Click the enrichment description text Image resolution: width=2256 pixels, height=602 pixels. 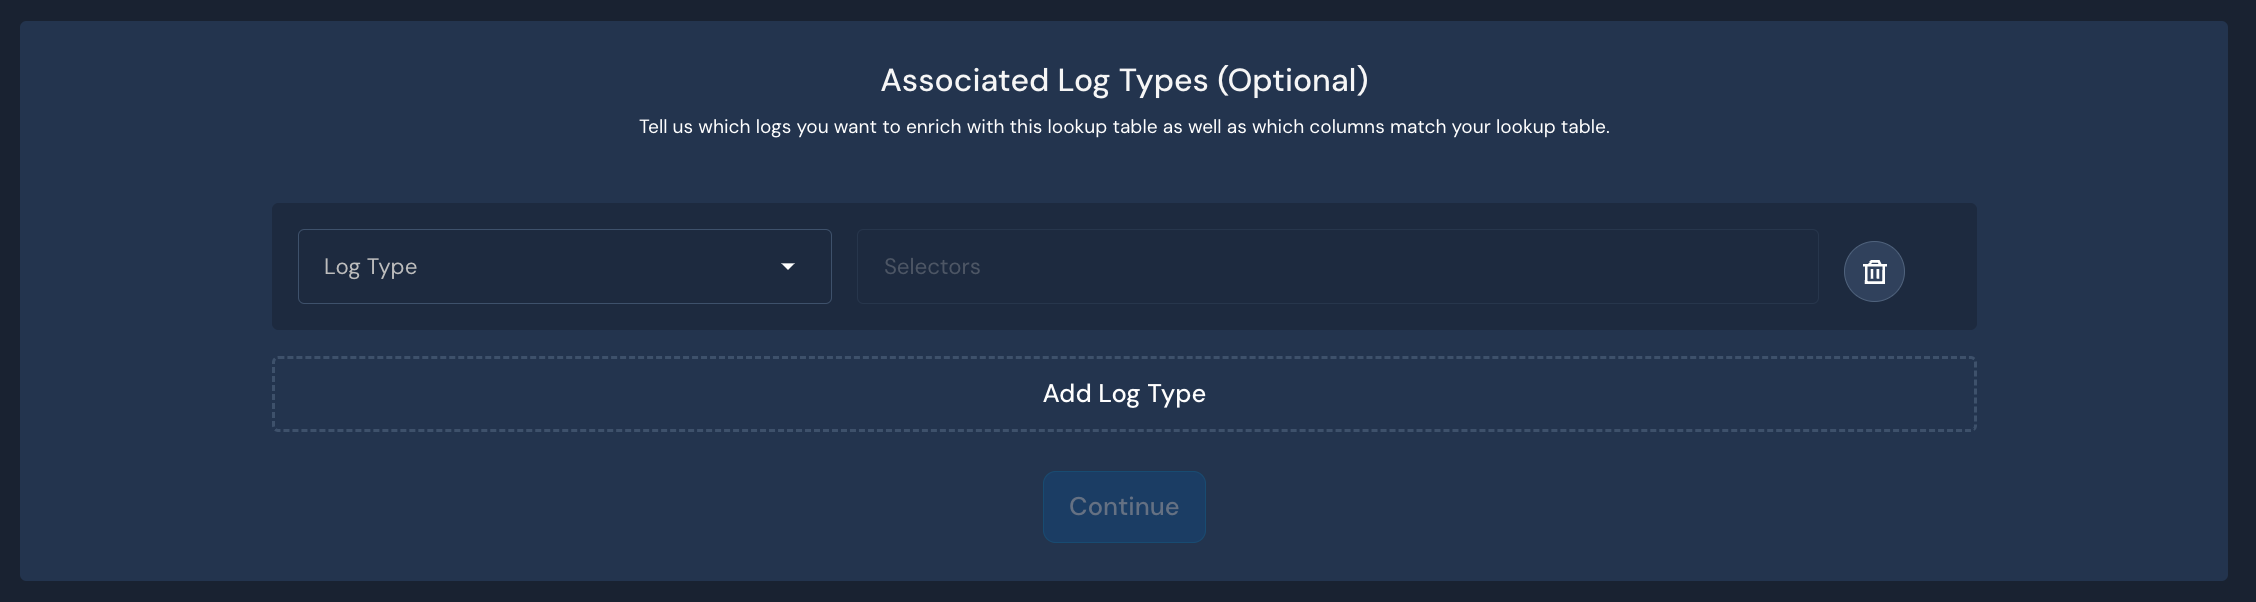click(x=1124, y=127)
